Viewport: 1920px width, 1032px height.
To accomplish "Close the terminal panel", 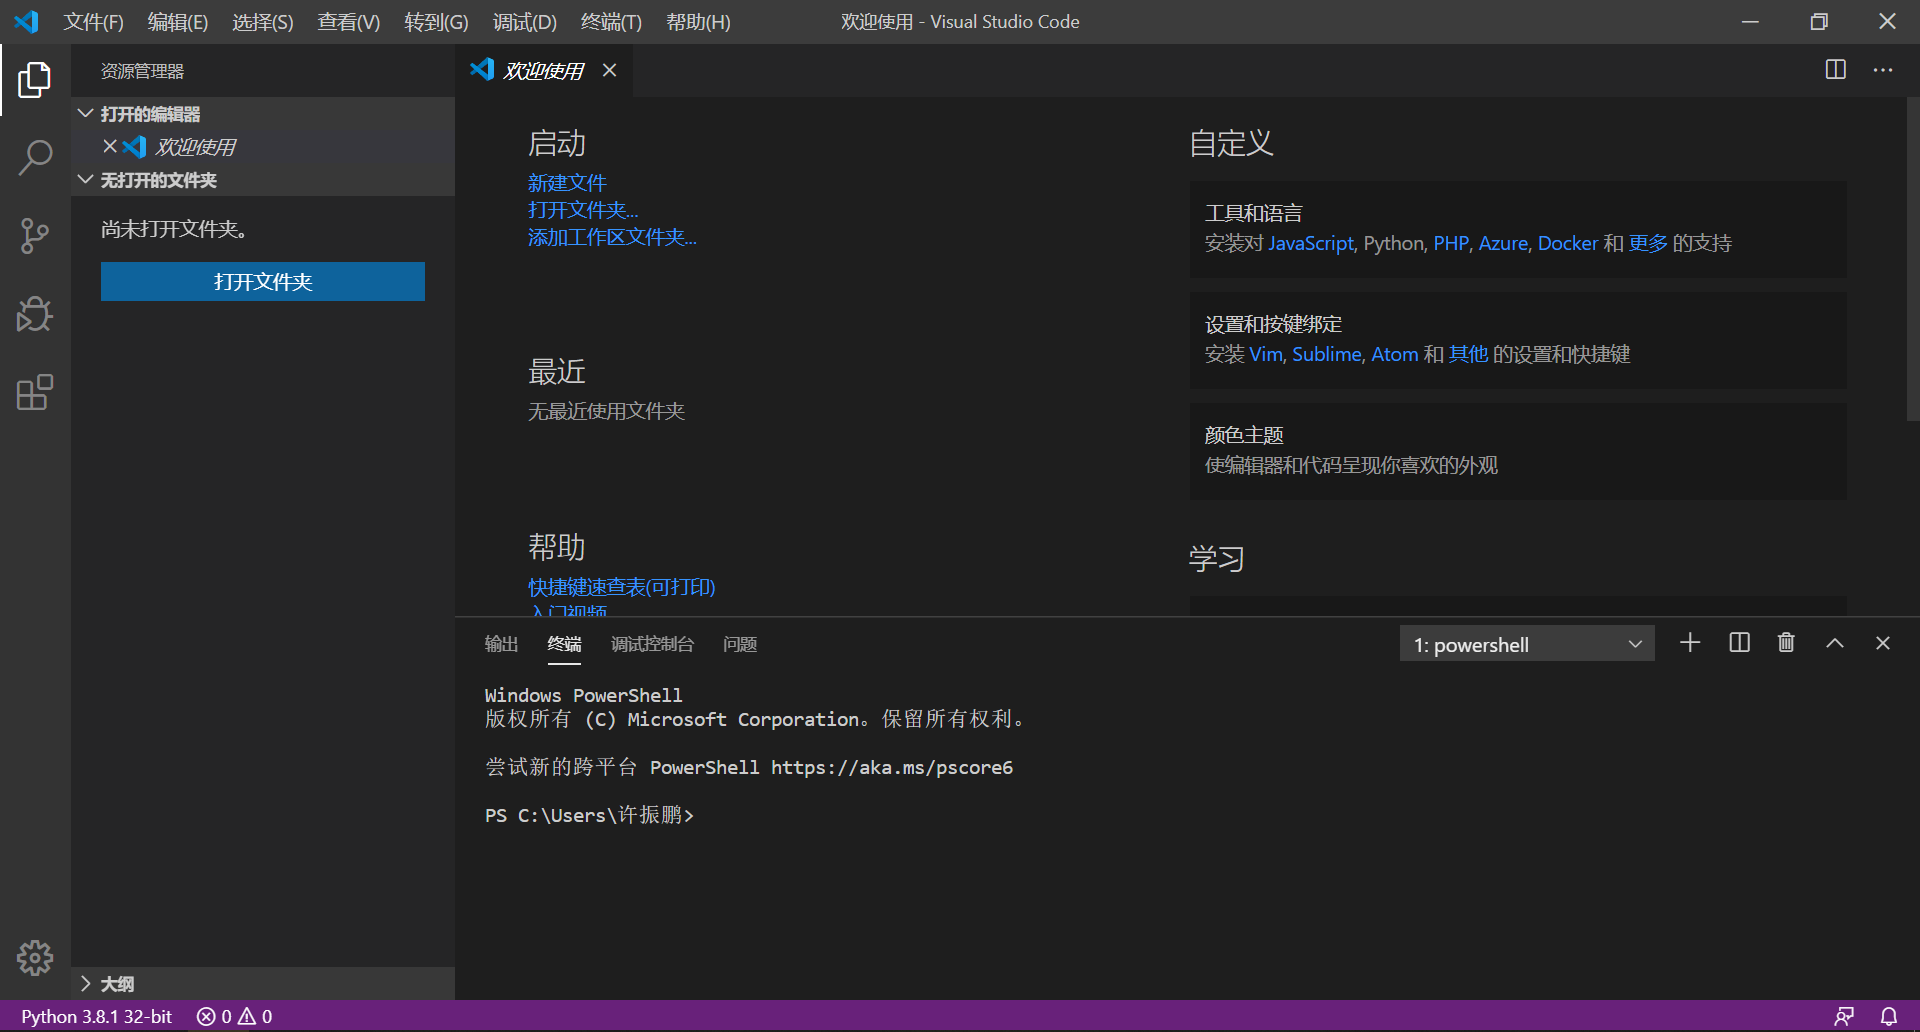I will click(x=1883, y=643).
